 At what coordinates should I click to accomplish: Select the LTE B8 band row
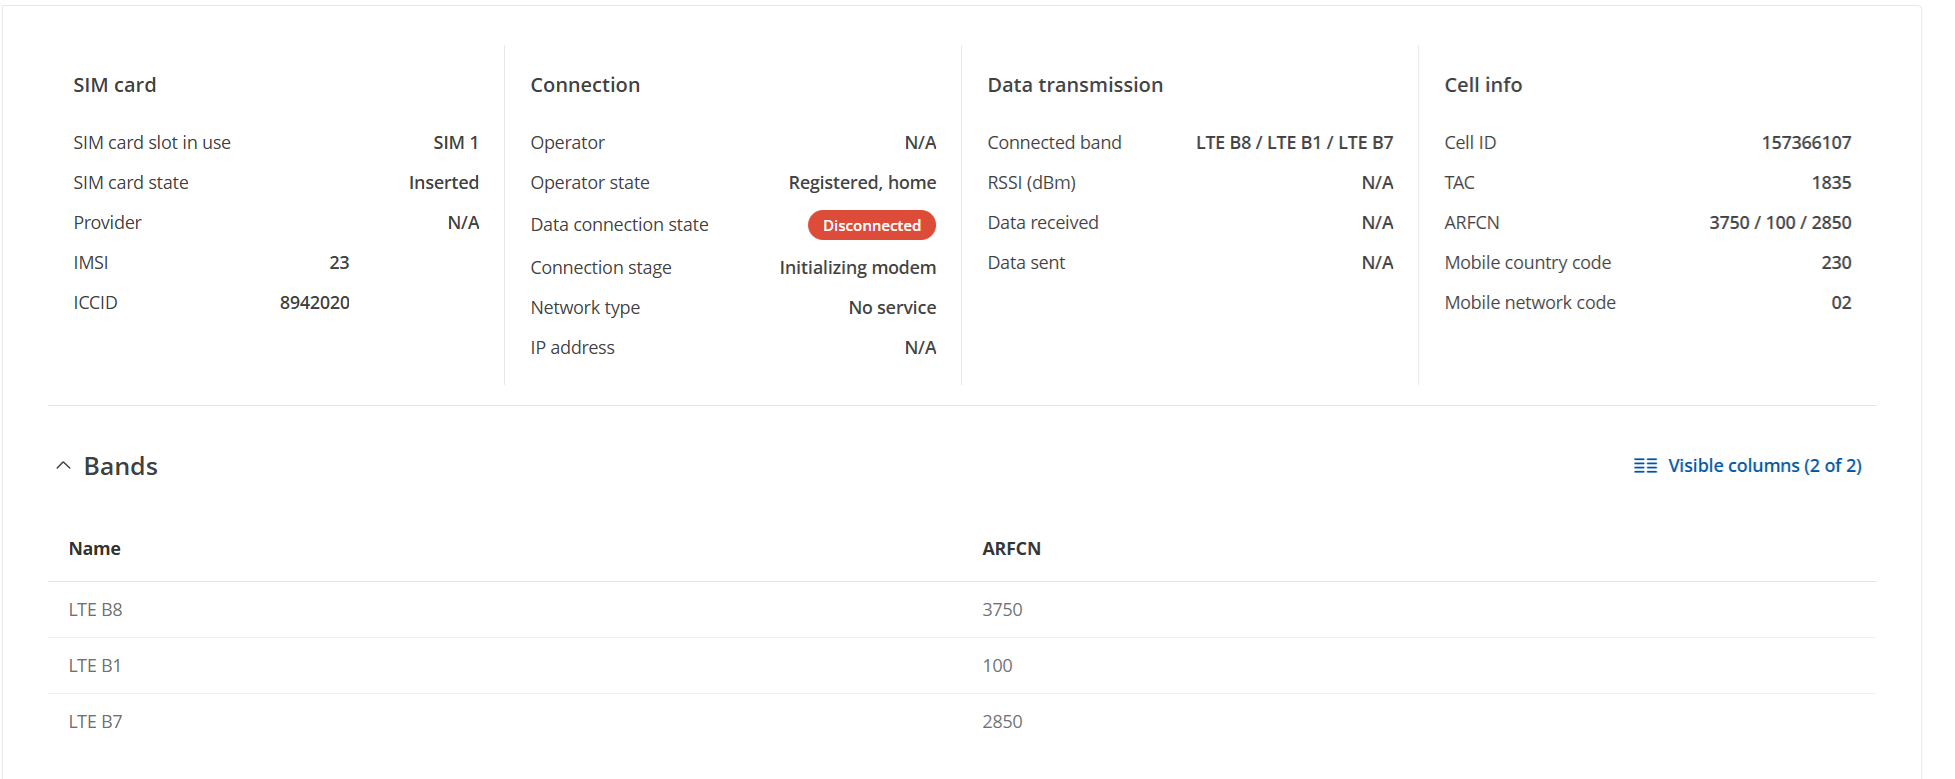point(961,610)
